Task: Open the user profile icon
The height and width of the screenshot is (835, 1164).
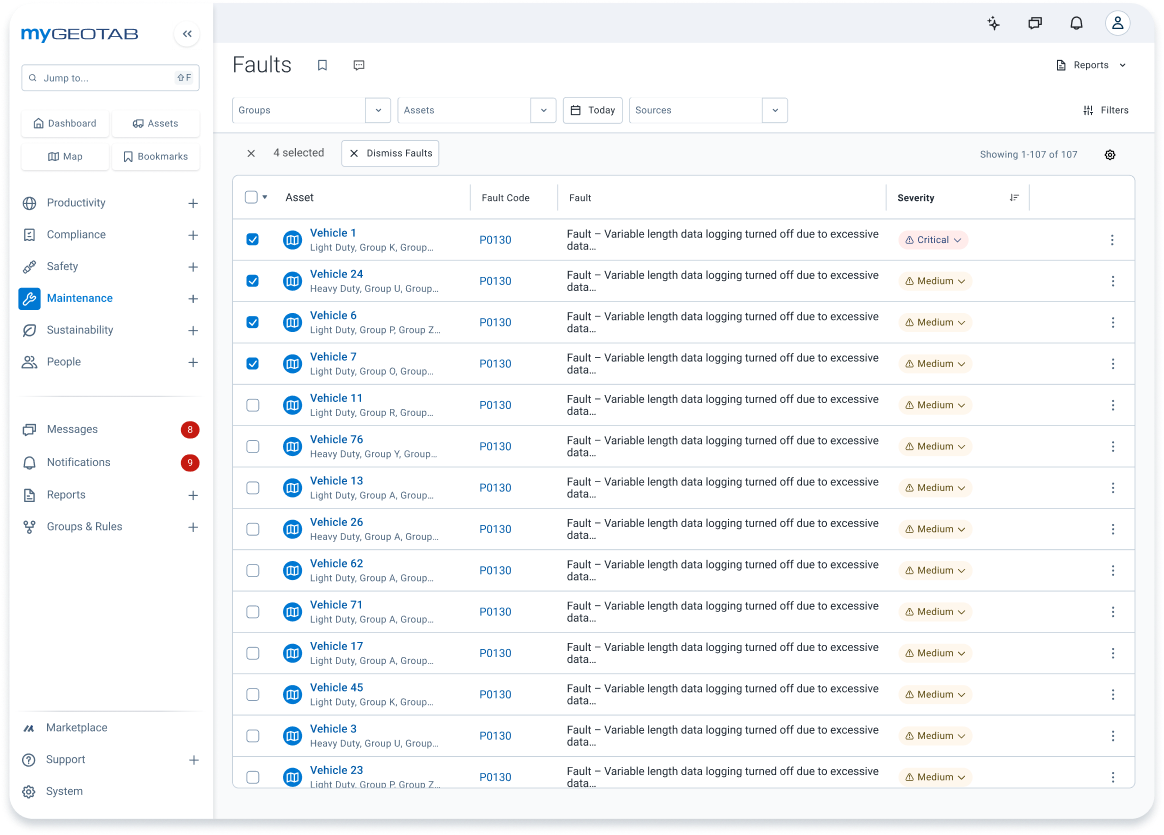Action: point(1117,23)
